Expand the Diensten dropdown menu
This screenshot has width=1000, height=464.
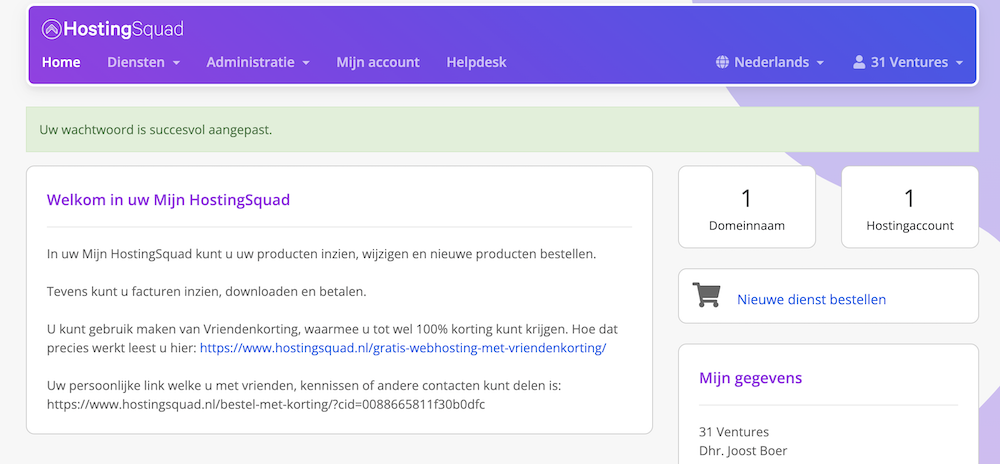tap(143, 62)
